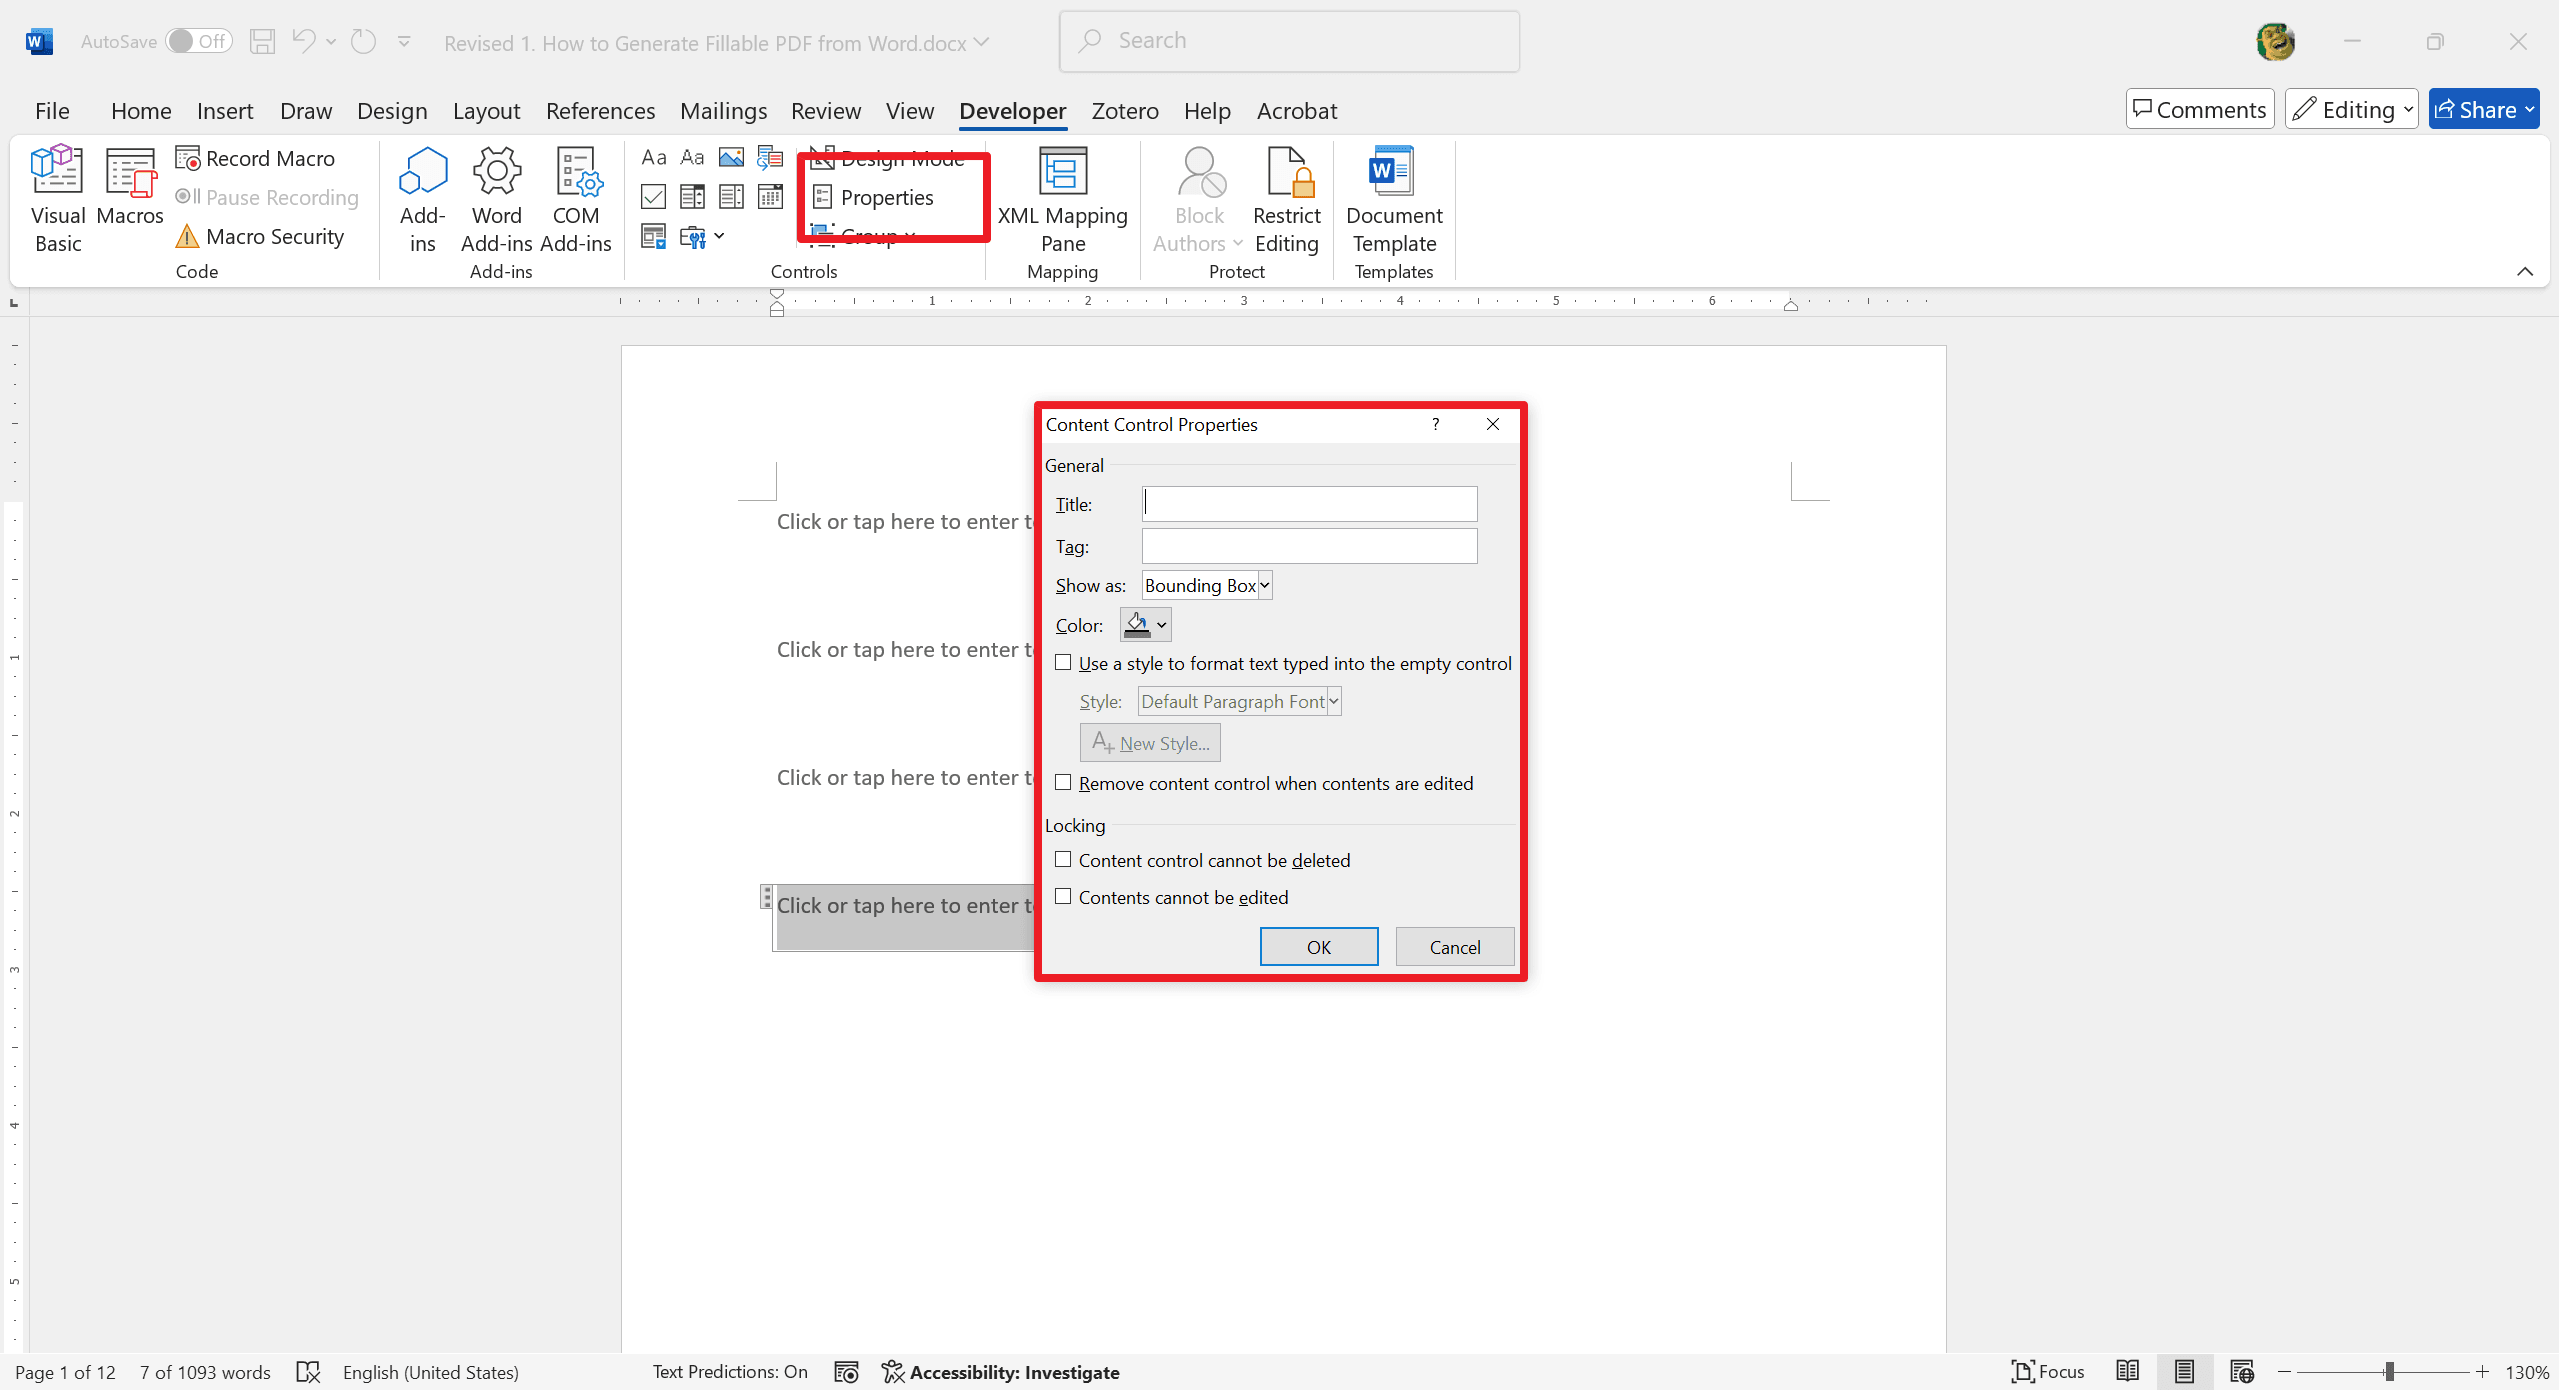Expand Share button dropdown
Image resolution: width=2559 pixels, height=1390 pixels.
pos(2529,109)
